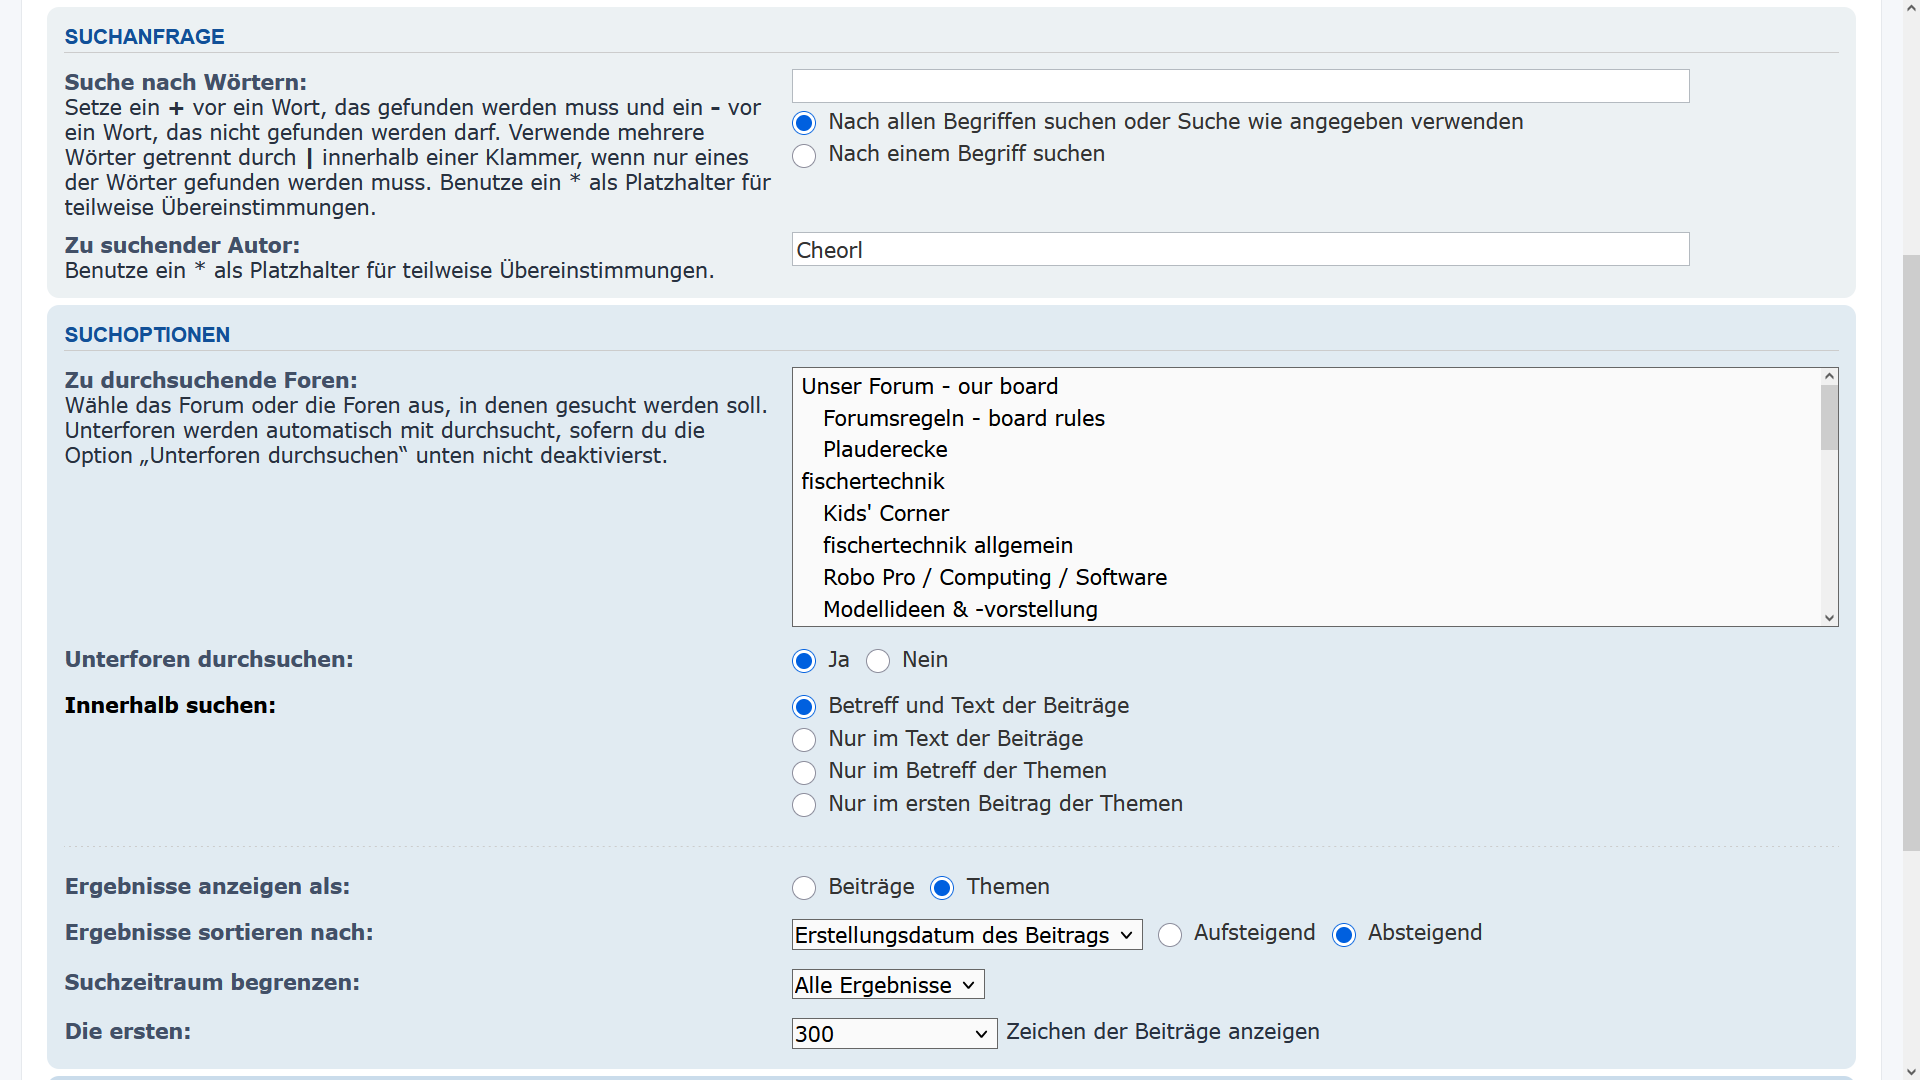Screen dimensions: 1920x1080
Task: Sort results Aufsteigend
Action: coord(1170,934)
